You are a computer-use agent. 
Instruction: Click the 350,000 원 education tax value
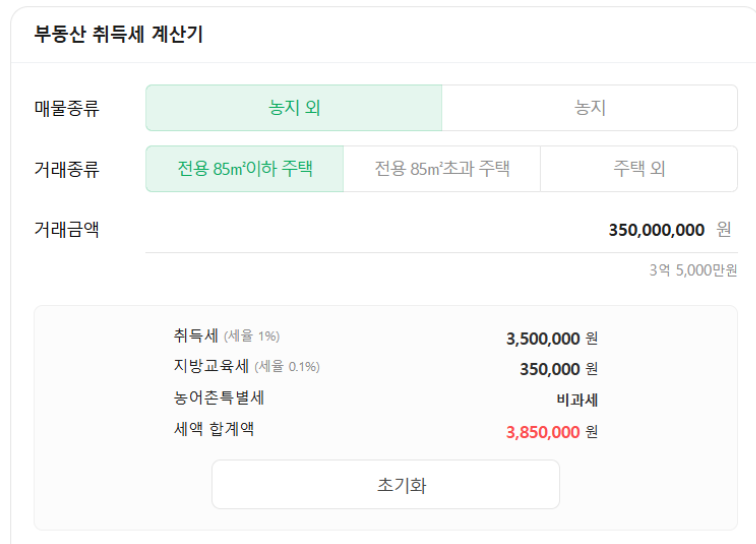pyautogui.click(x=558, y=369)
